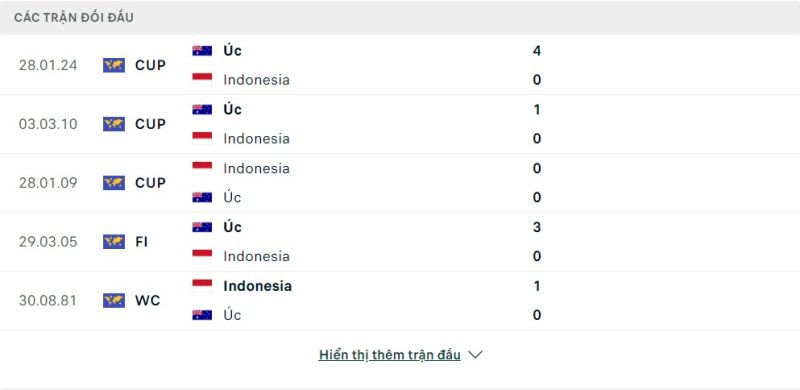This screenshot has height=390, width=800.
Task: Click Indonesia flag in 03.03.10 match
Action: point(202,138)
